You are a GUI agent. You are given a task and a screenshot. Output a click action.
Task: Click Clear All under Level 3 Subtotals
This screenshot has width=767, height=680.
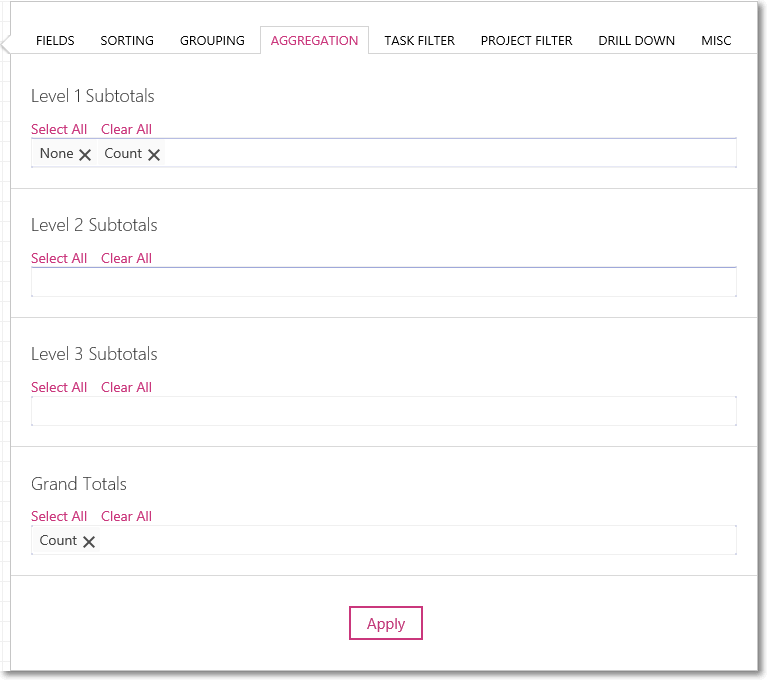tap(127, 387)
